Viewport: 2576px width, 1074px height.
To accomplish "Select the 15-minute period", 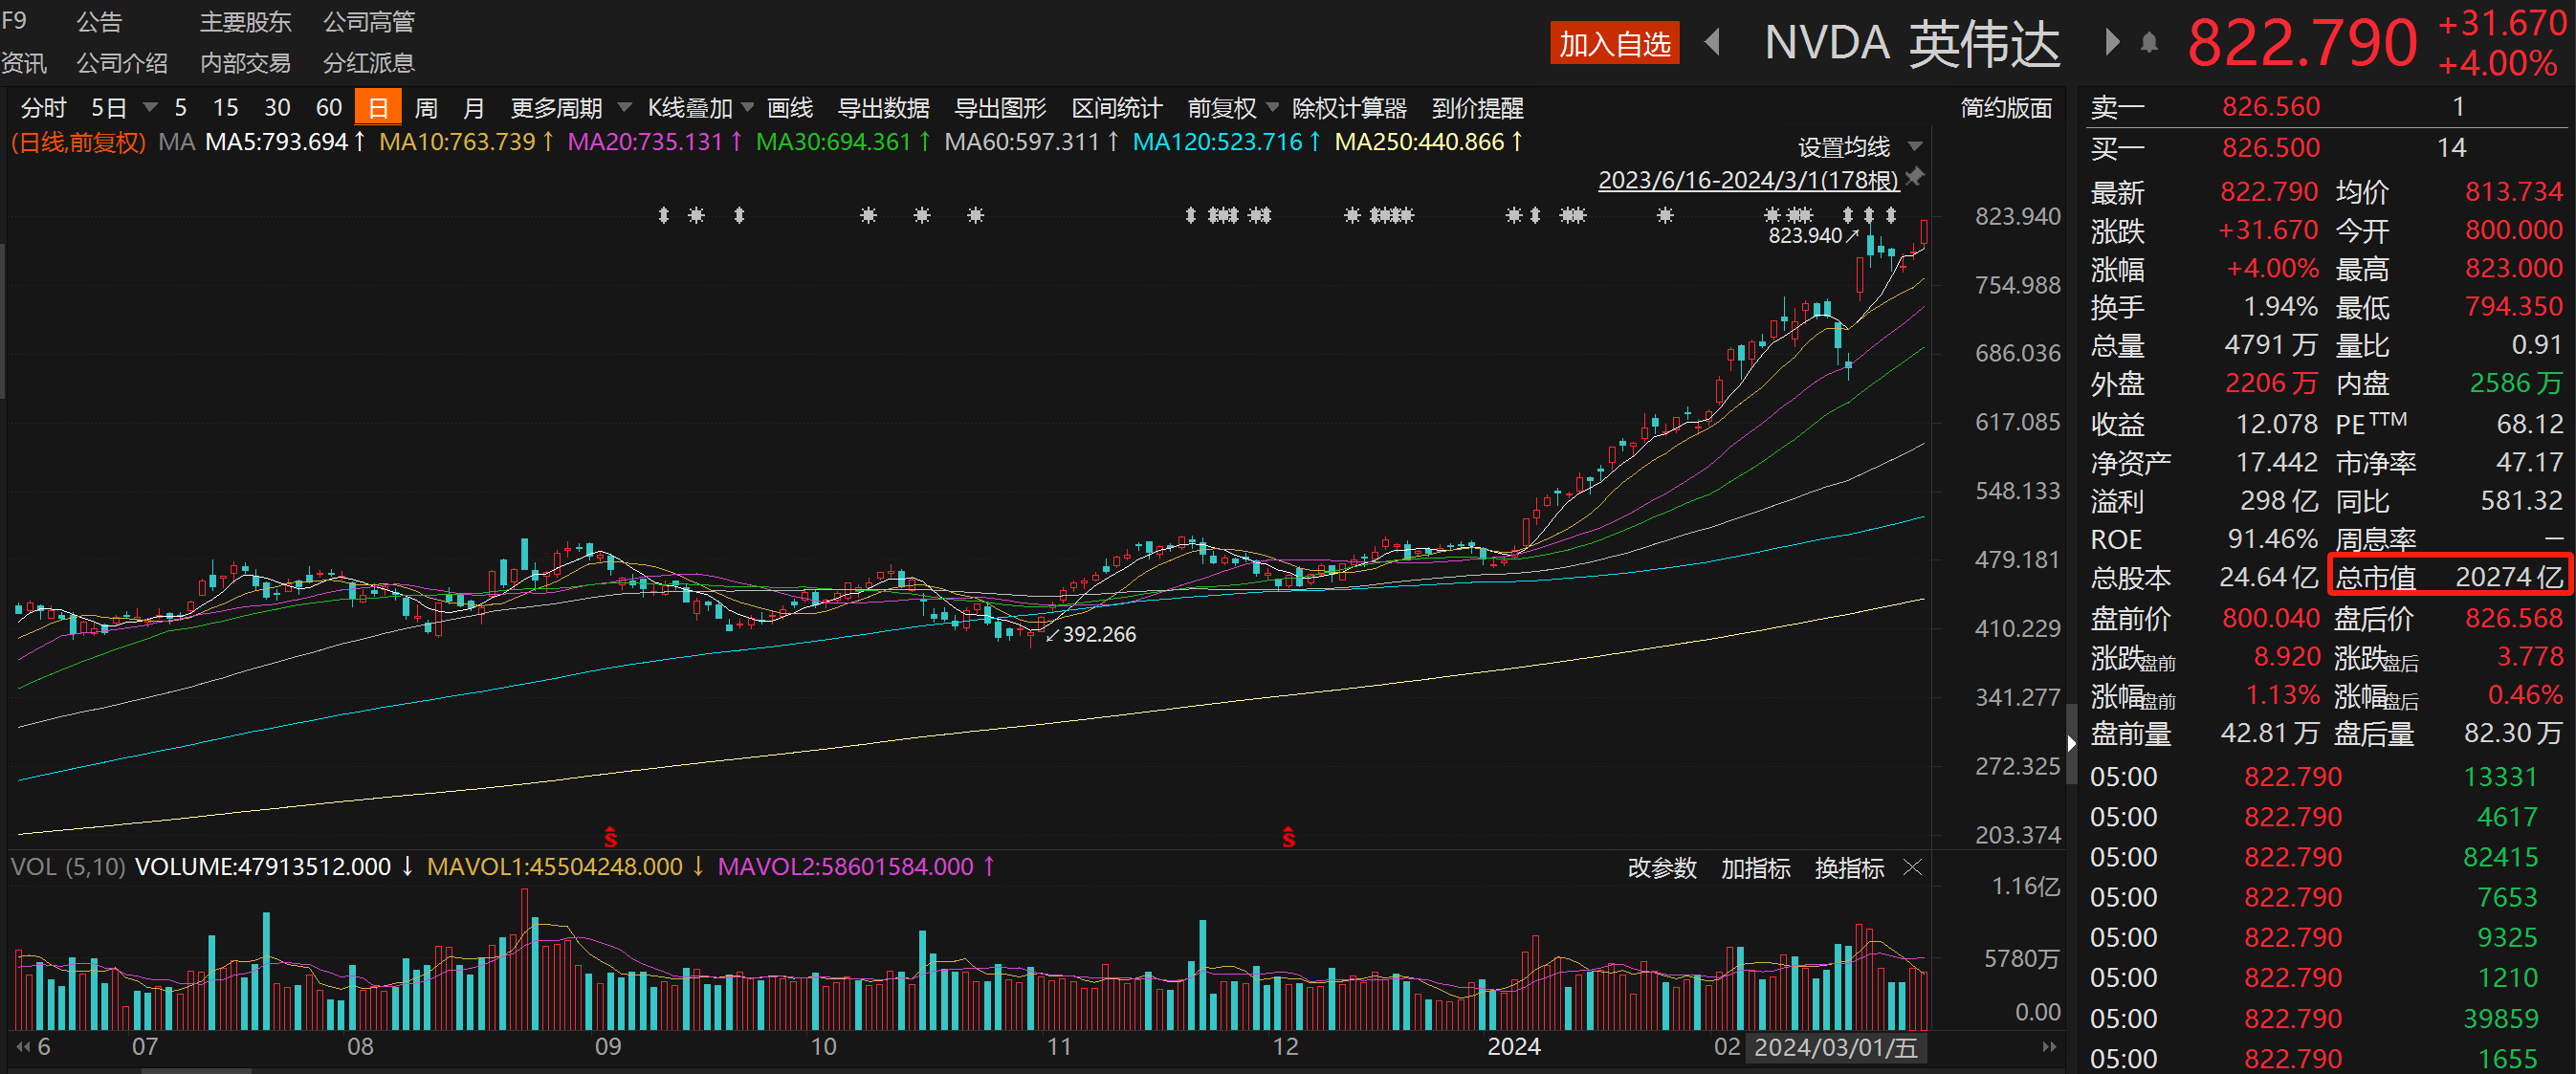I will click(x=226, y=107).
